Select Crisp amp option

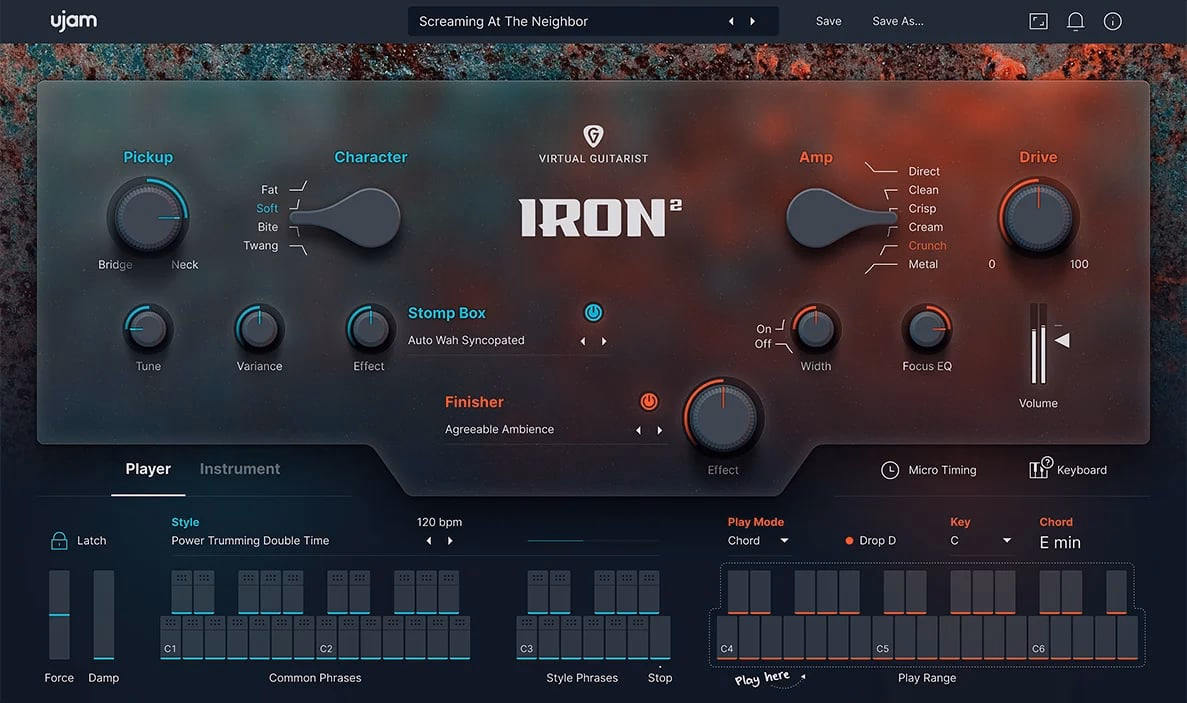pos(922,208)
